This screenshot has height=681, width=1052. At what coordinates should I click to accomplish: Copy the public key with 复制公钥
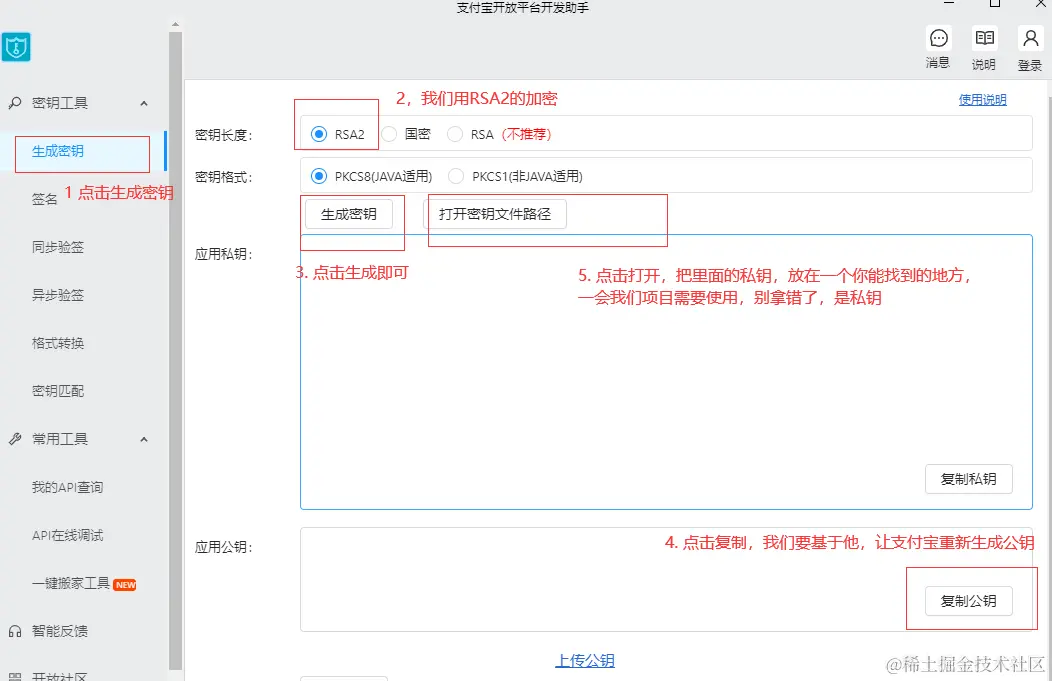click(969, 601)
